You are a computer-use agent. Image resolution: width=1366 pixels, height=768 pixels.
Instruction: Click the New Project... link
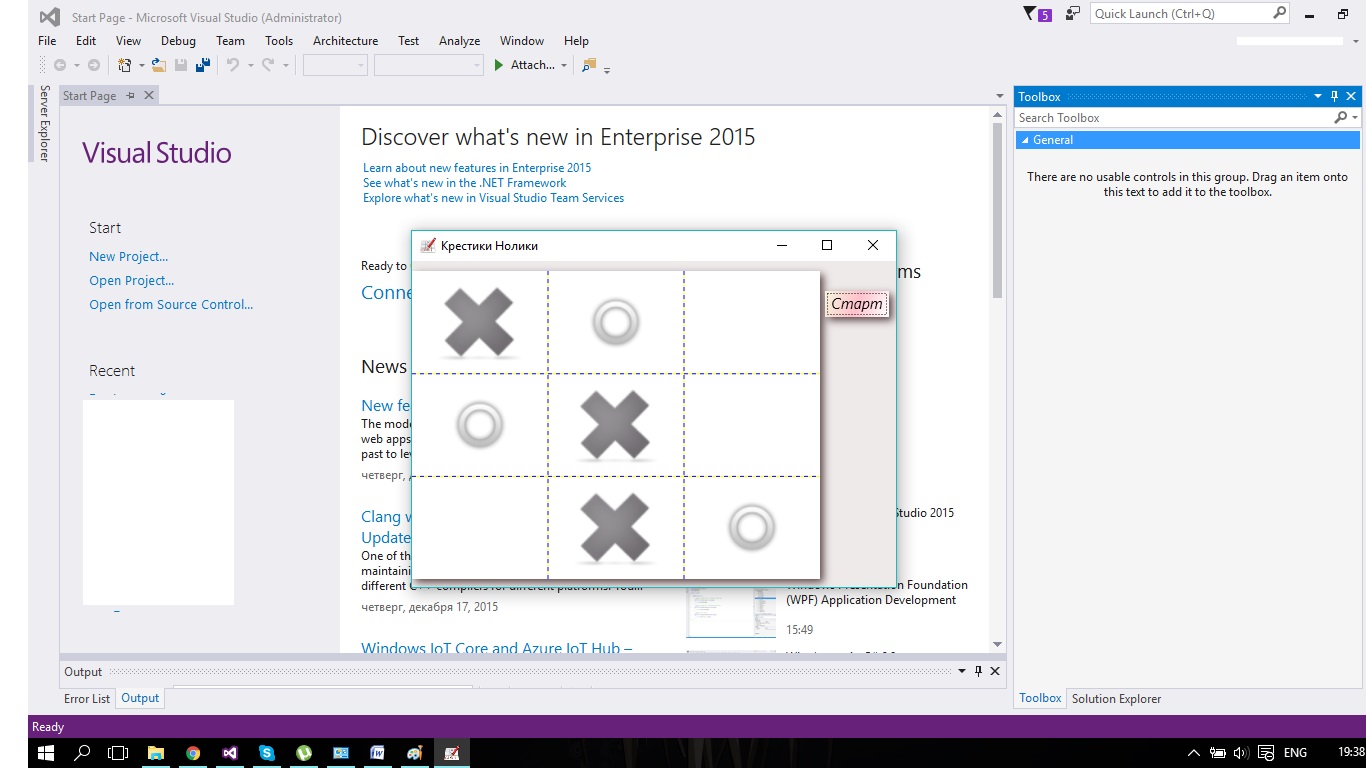pos(129,257)
